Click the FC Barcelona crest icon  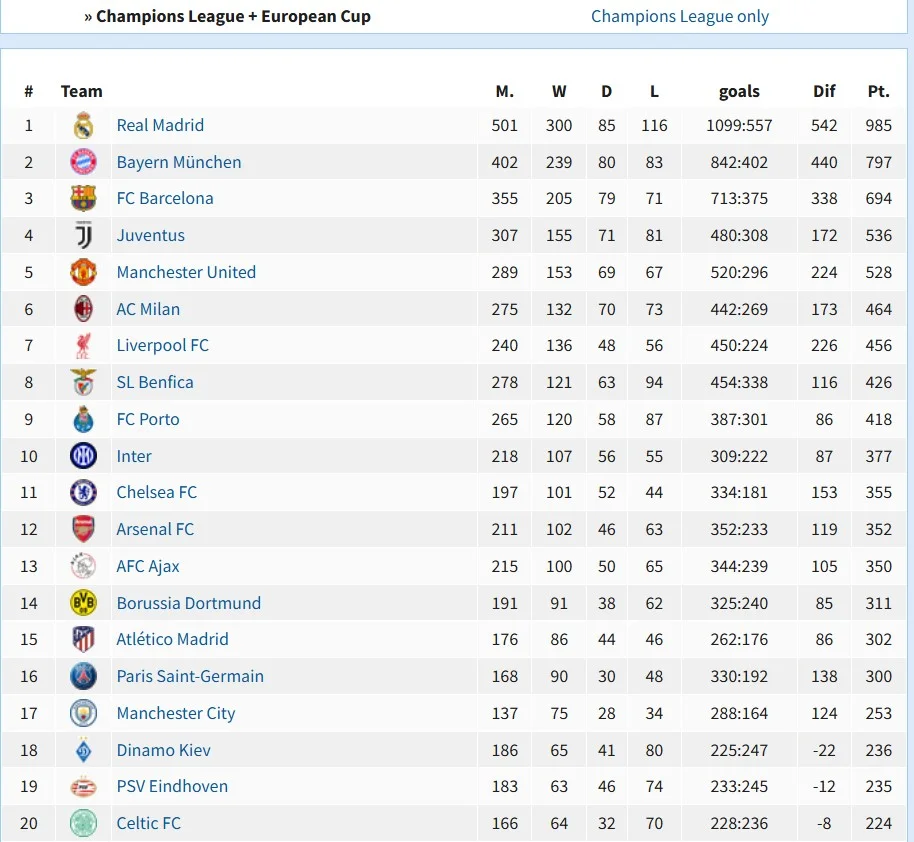tap(83, 198)
